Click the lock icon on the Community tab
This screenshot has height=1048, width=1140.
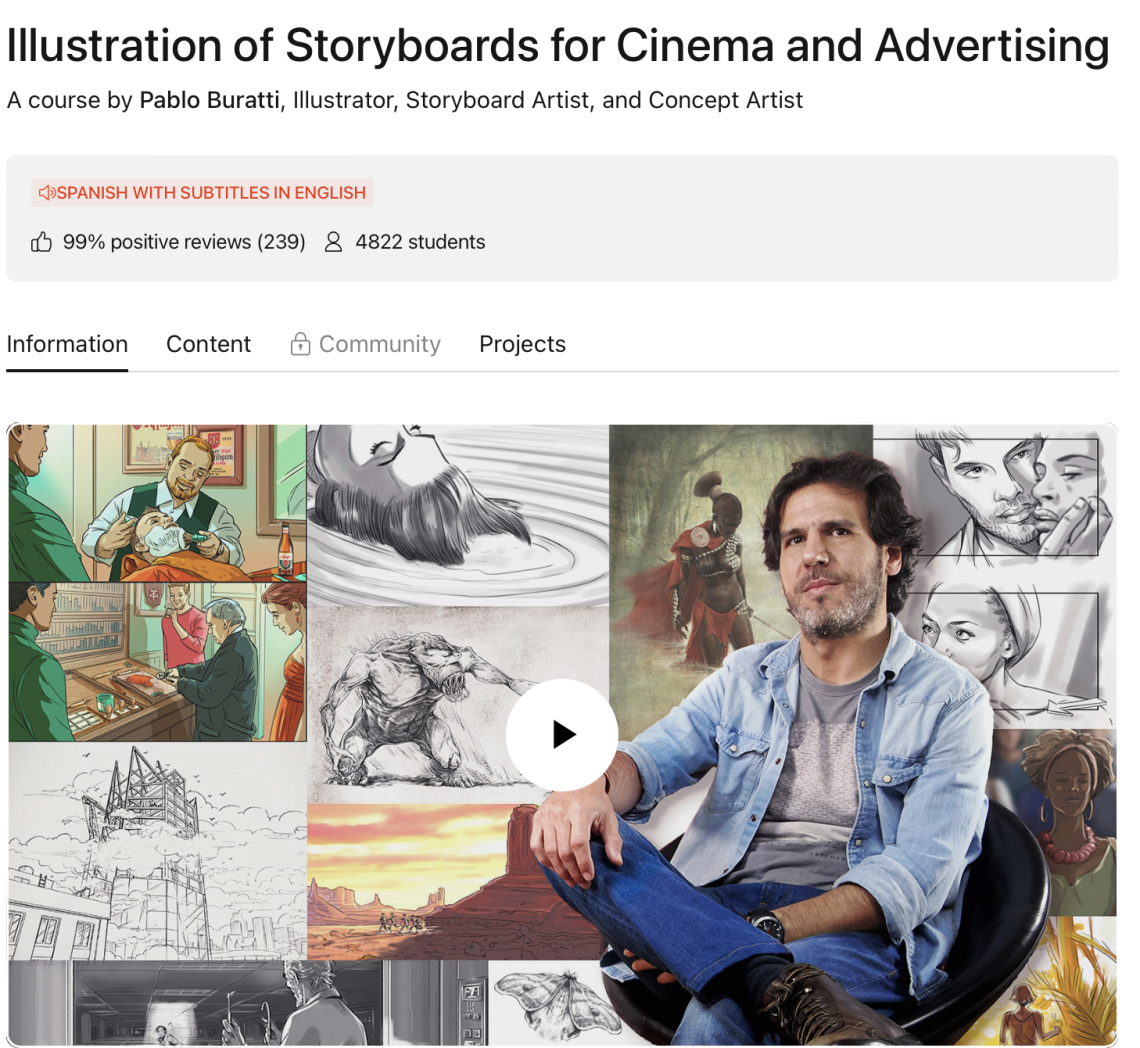(x=300, y=344)
